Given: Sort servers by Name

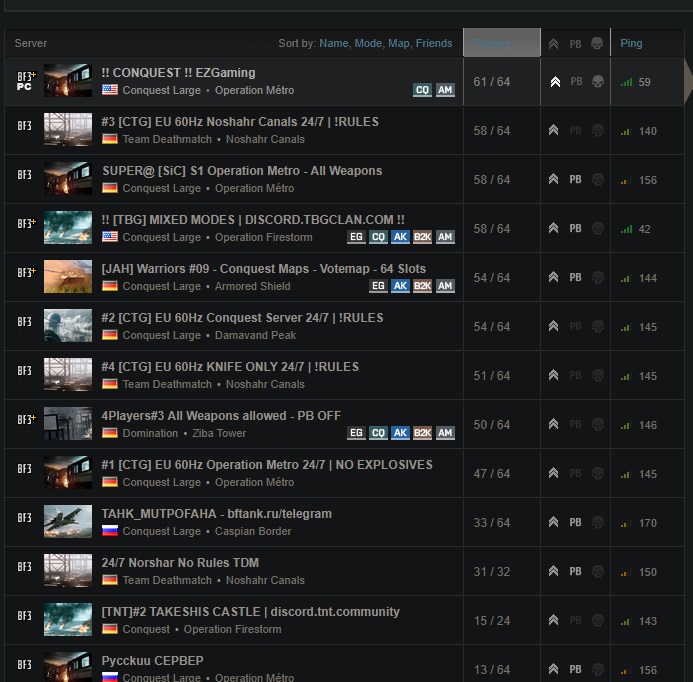Looking at the screenshot, I should pyautogui.click(x=334, y=43).
